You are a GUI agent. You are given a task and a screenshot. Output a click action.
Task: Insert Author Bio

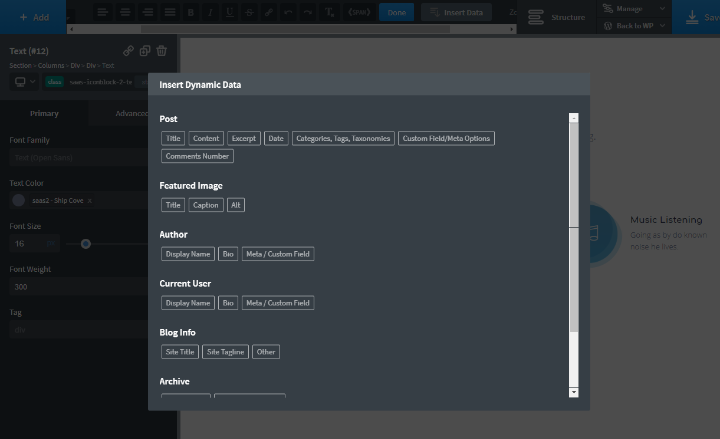(x=228, y=254)
